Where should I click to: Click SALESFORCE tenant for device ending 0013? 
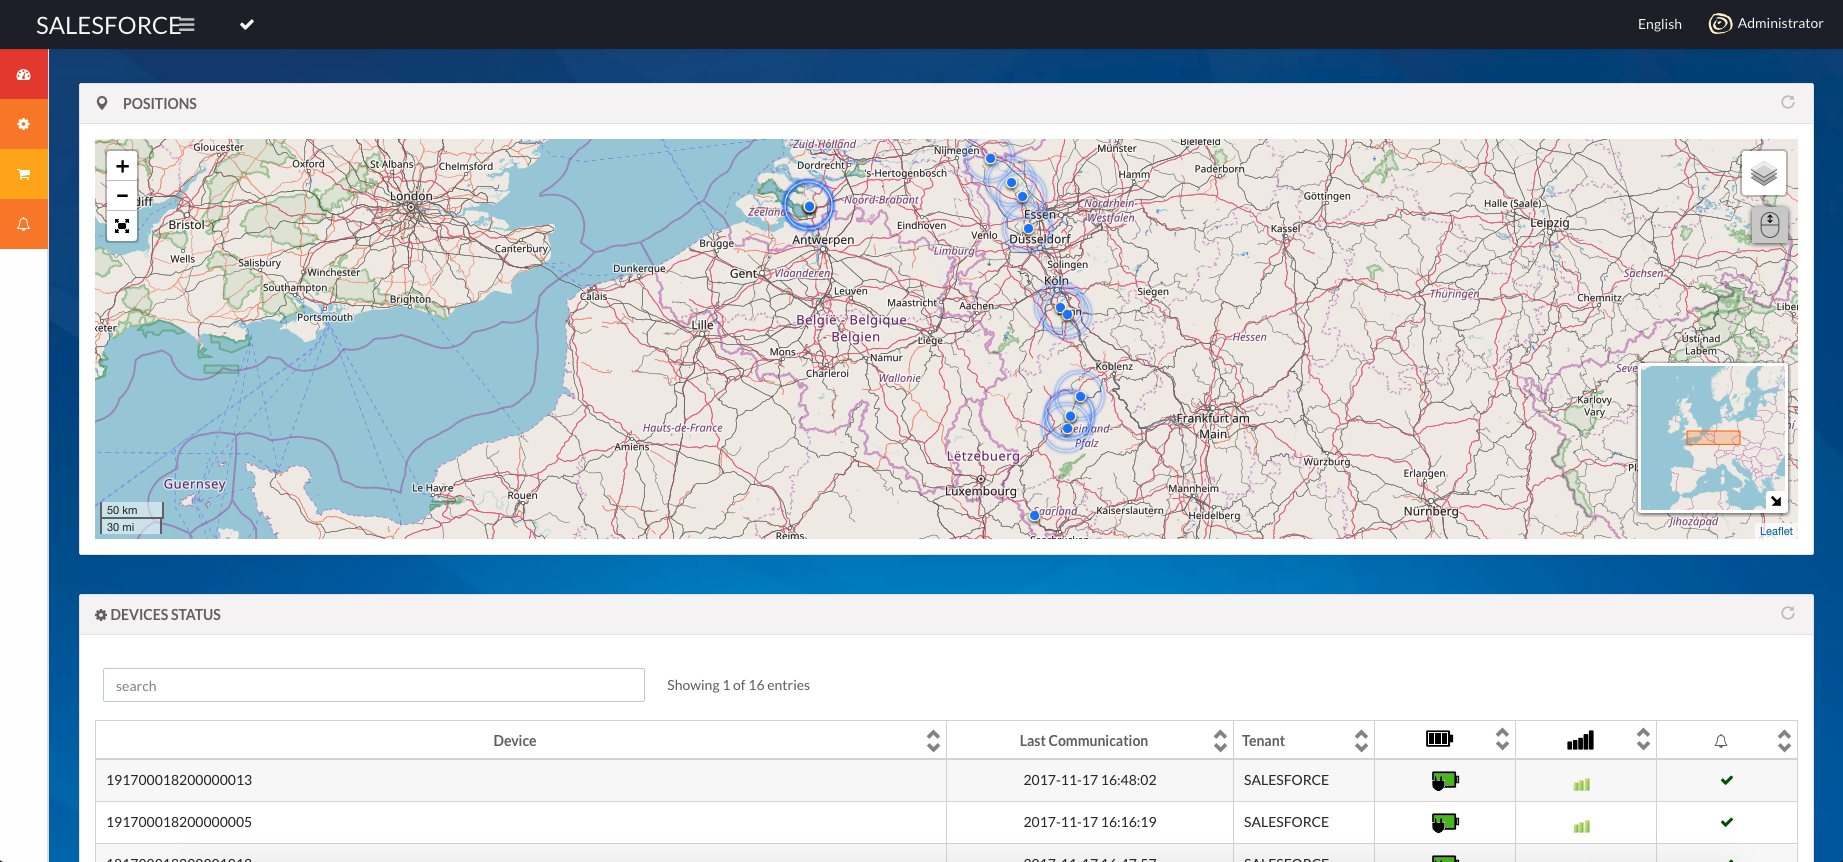click(1286, 780)
